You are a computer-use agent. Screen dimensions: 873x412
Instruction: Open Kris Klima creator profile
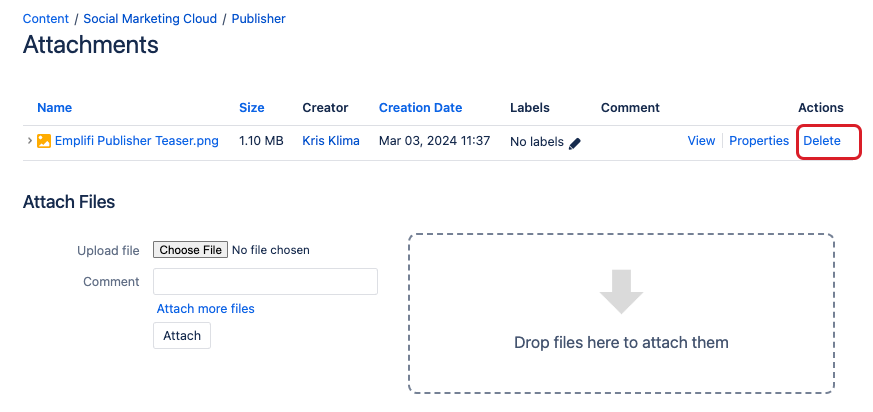[331, 141]
